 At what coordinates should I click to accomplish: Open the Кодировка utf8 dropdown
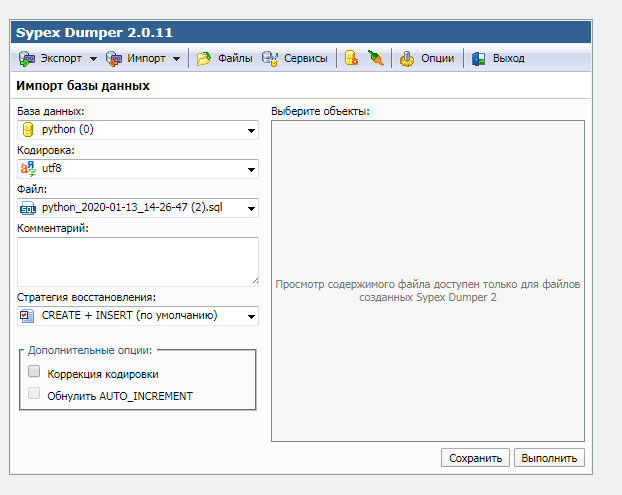(138, 169)
